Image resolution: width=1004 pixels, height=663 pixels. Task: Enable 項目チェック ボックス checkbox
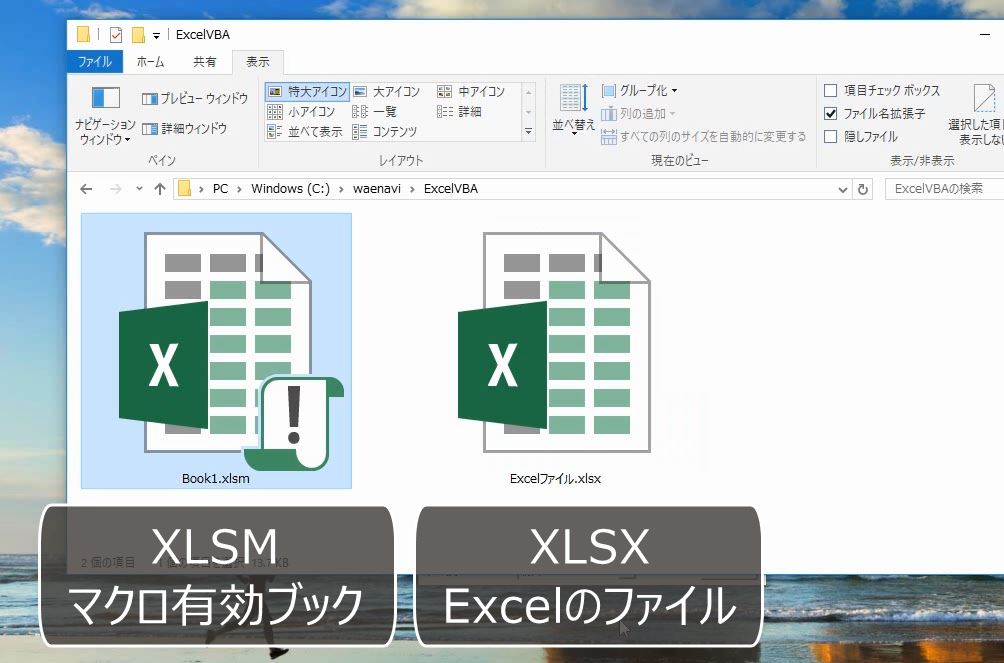[830, 90]
